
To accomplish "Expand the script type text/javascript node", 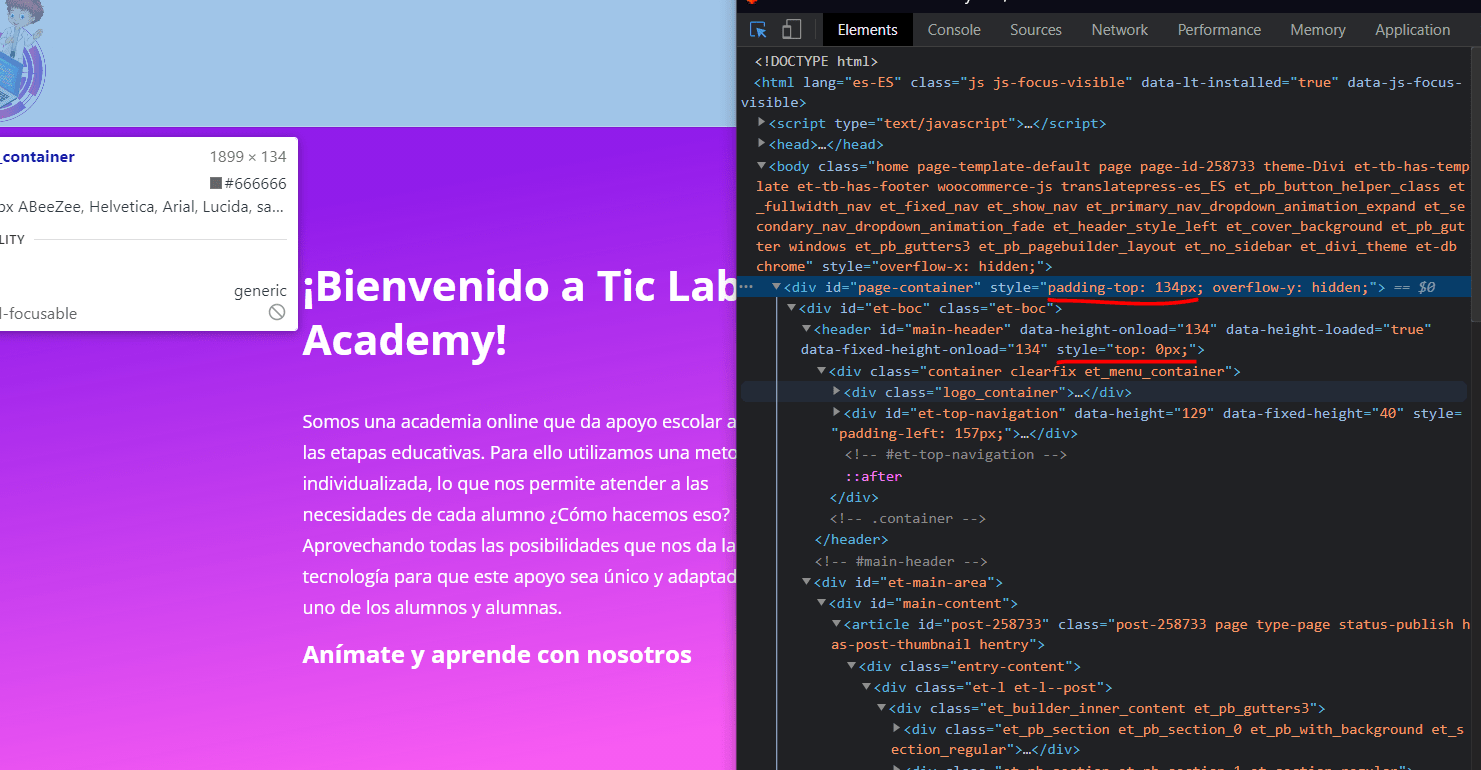I will [x=762, y=123].
